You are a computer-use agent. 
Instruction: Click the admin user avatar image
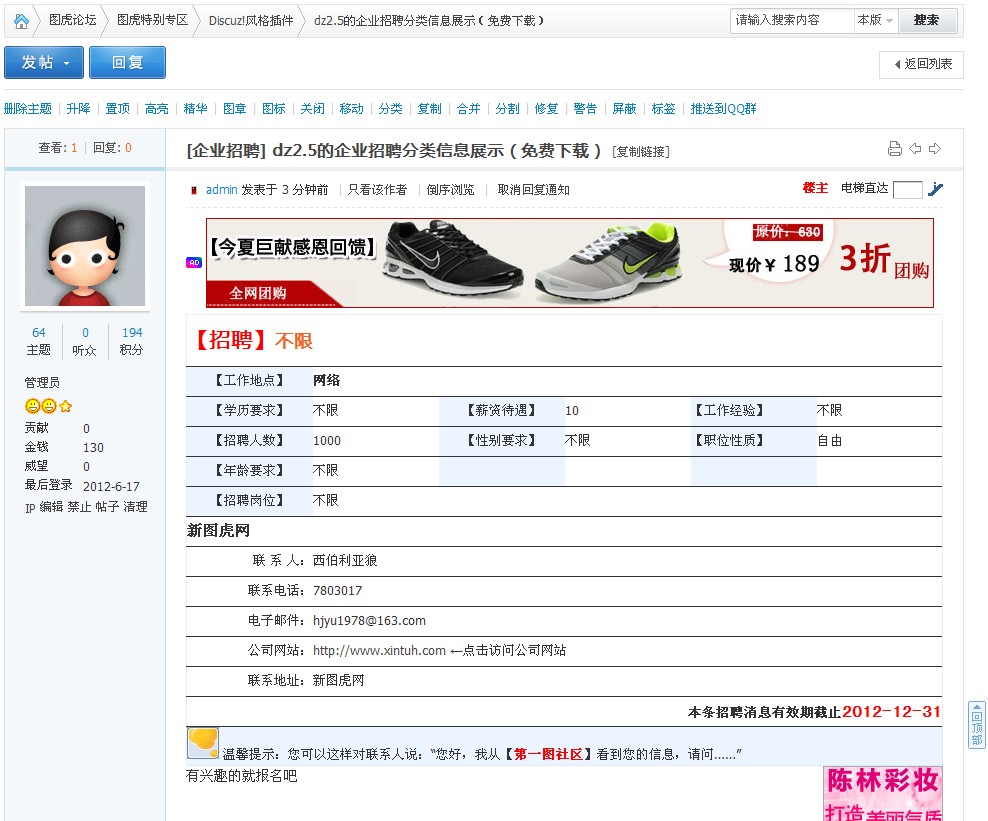[x=85, y=246]
